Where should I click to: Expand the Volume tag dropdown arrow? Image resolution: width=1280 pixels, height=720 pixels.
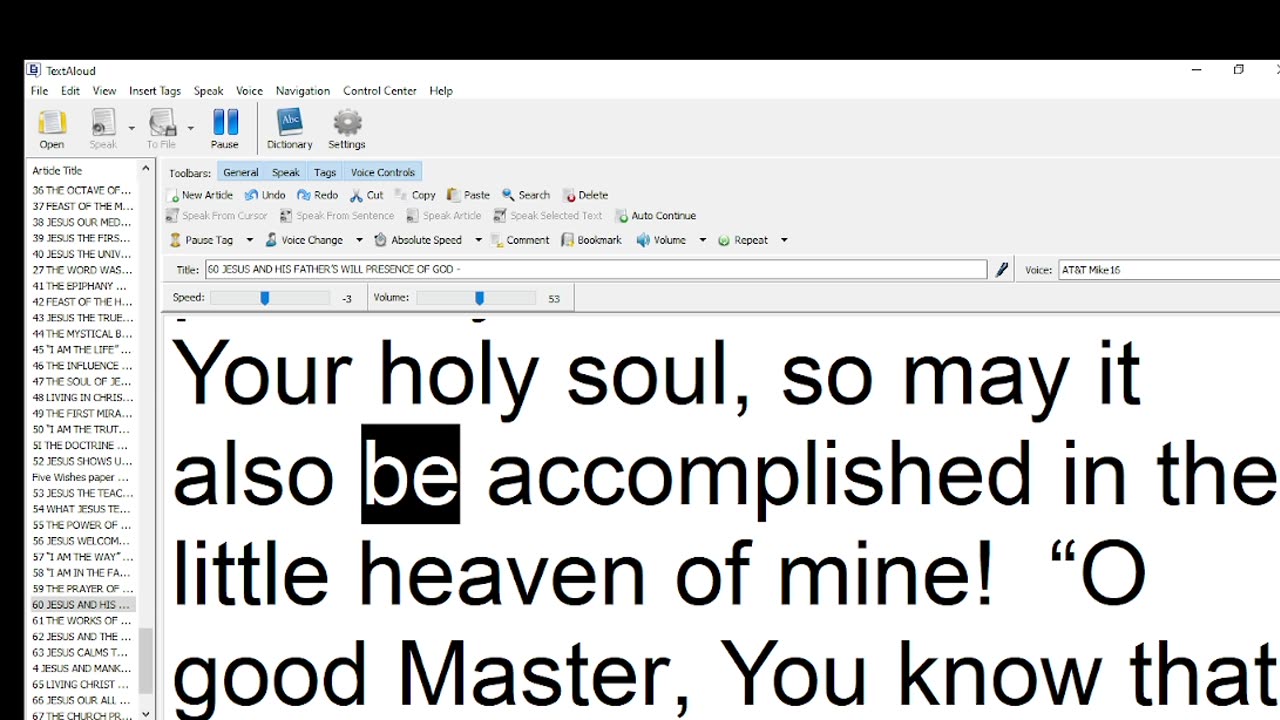(x=702, y=240)
